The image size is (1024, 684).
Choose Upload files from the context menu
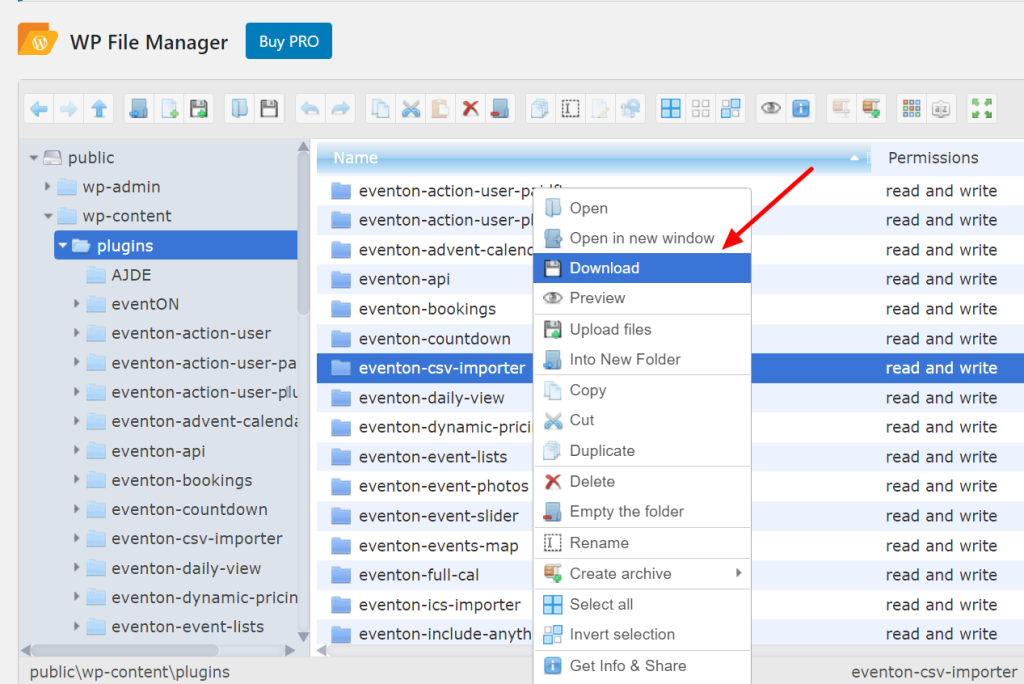click(642, 329)
